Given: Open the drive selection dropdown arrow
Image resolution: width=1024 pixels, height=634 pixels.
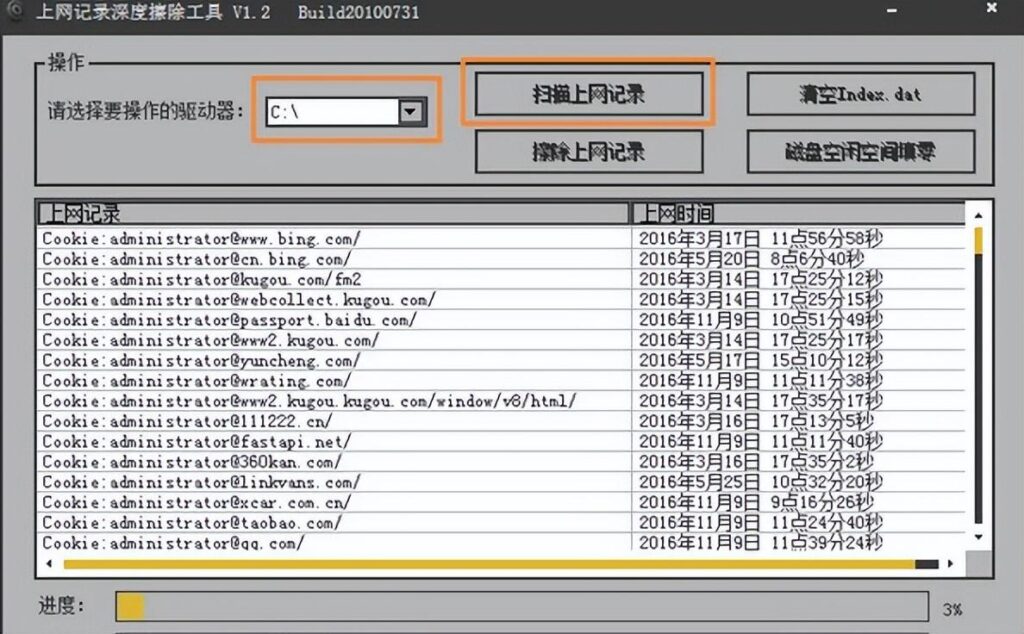Looking at the screenshot, I should point(411,112).
